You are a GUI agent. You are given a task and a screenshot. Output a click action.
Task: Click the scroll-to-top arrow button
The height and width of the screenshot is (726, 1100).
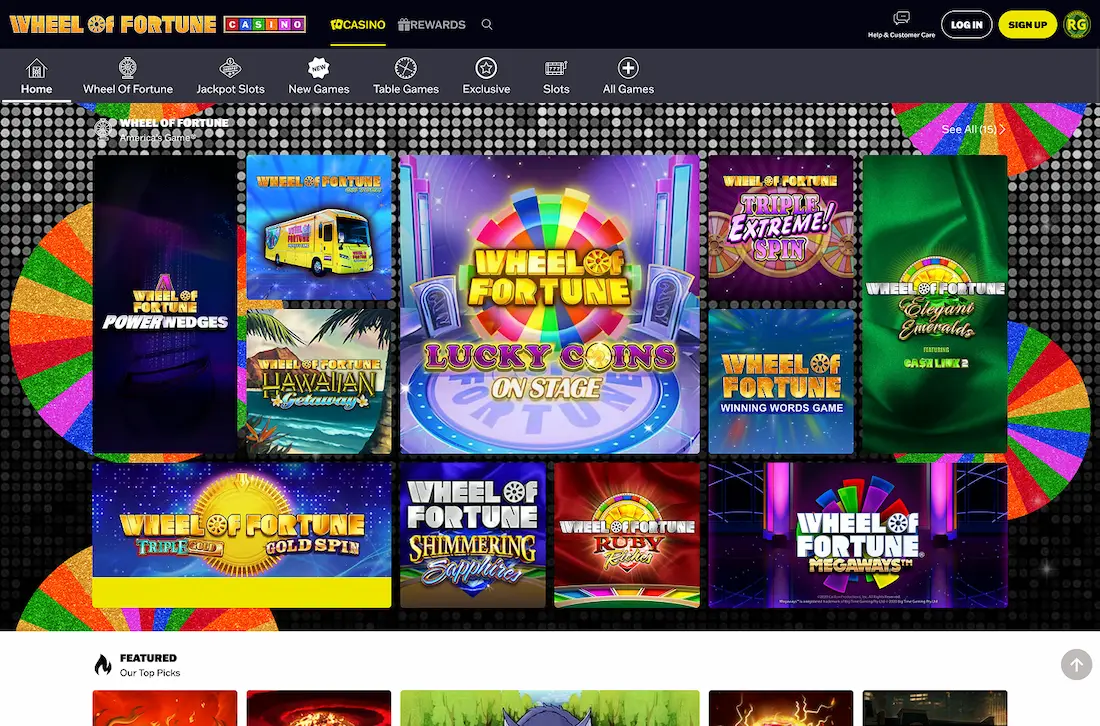(x=1076, y=664)
